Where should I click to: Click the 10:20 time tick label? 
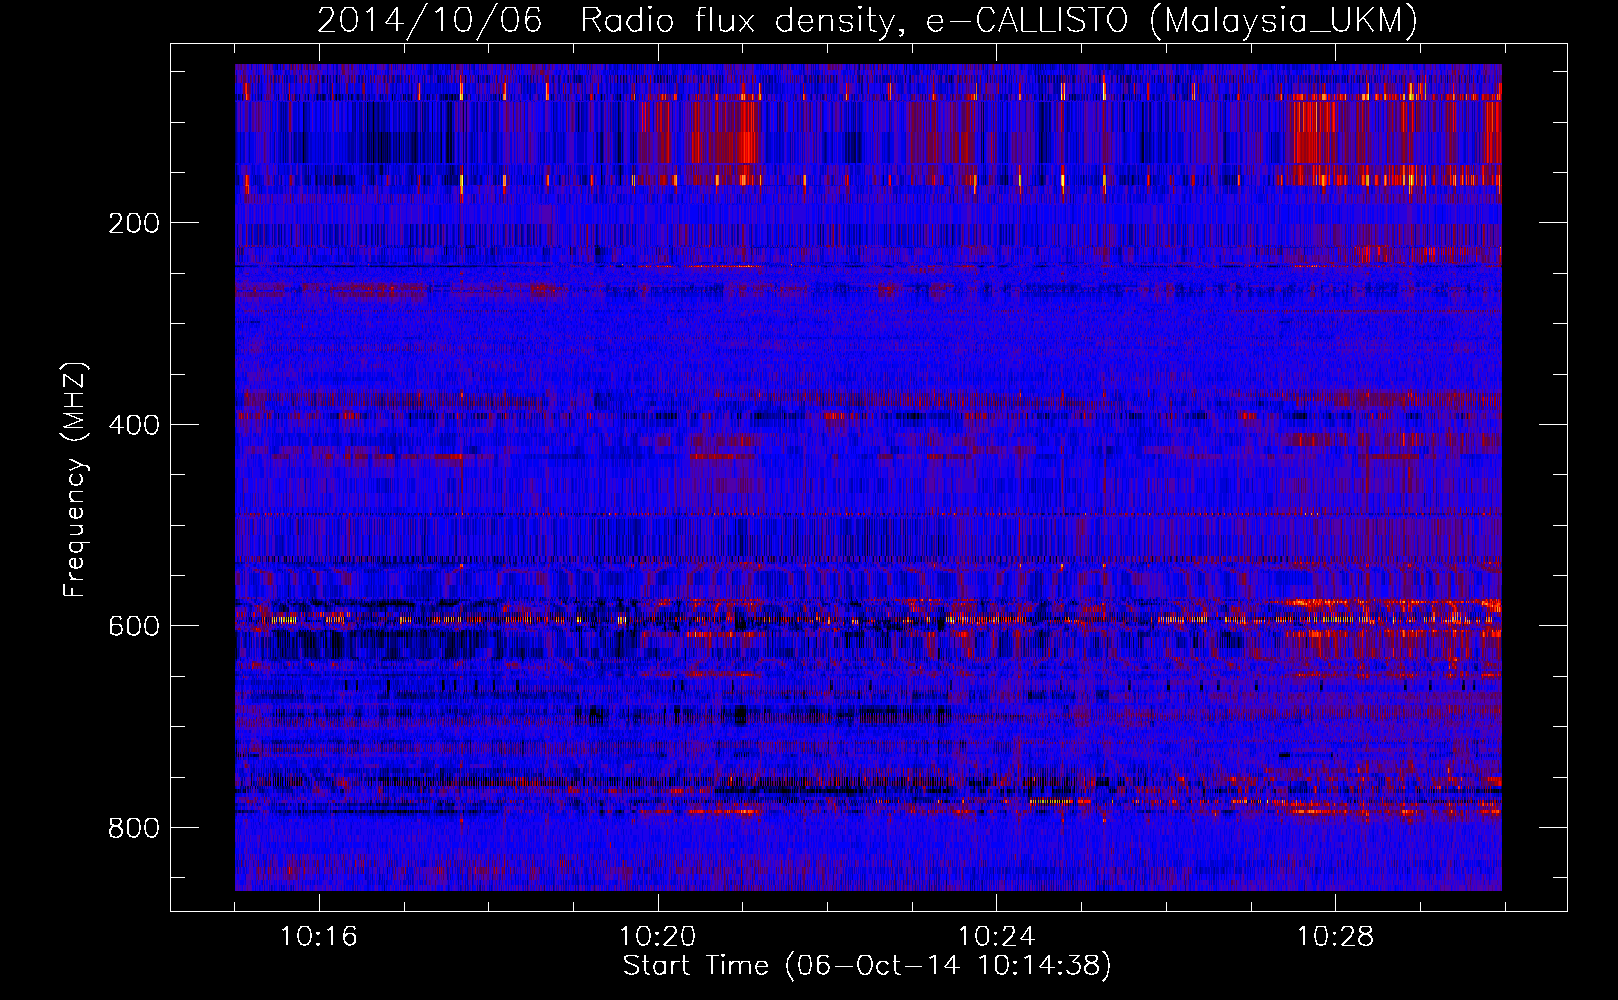tap(658, 937)
